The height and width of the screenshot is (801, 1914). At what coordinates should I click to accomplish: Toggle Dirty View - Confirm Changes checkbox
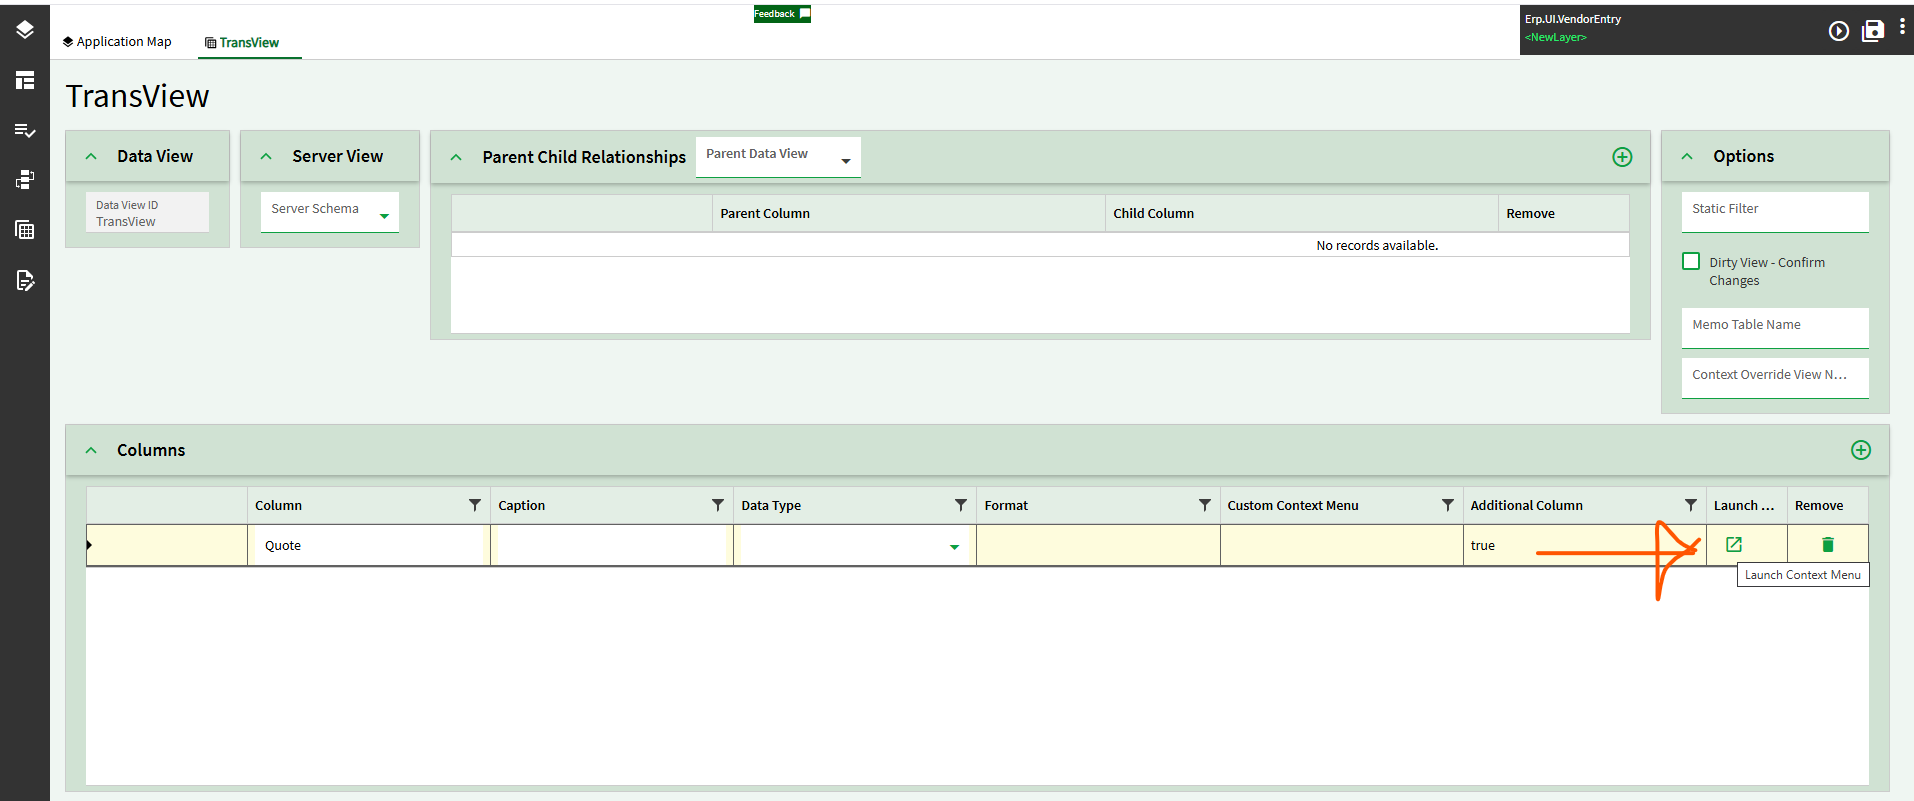(x=1691, y=261)
